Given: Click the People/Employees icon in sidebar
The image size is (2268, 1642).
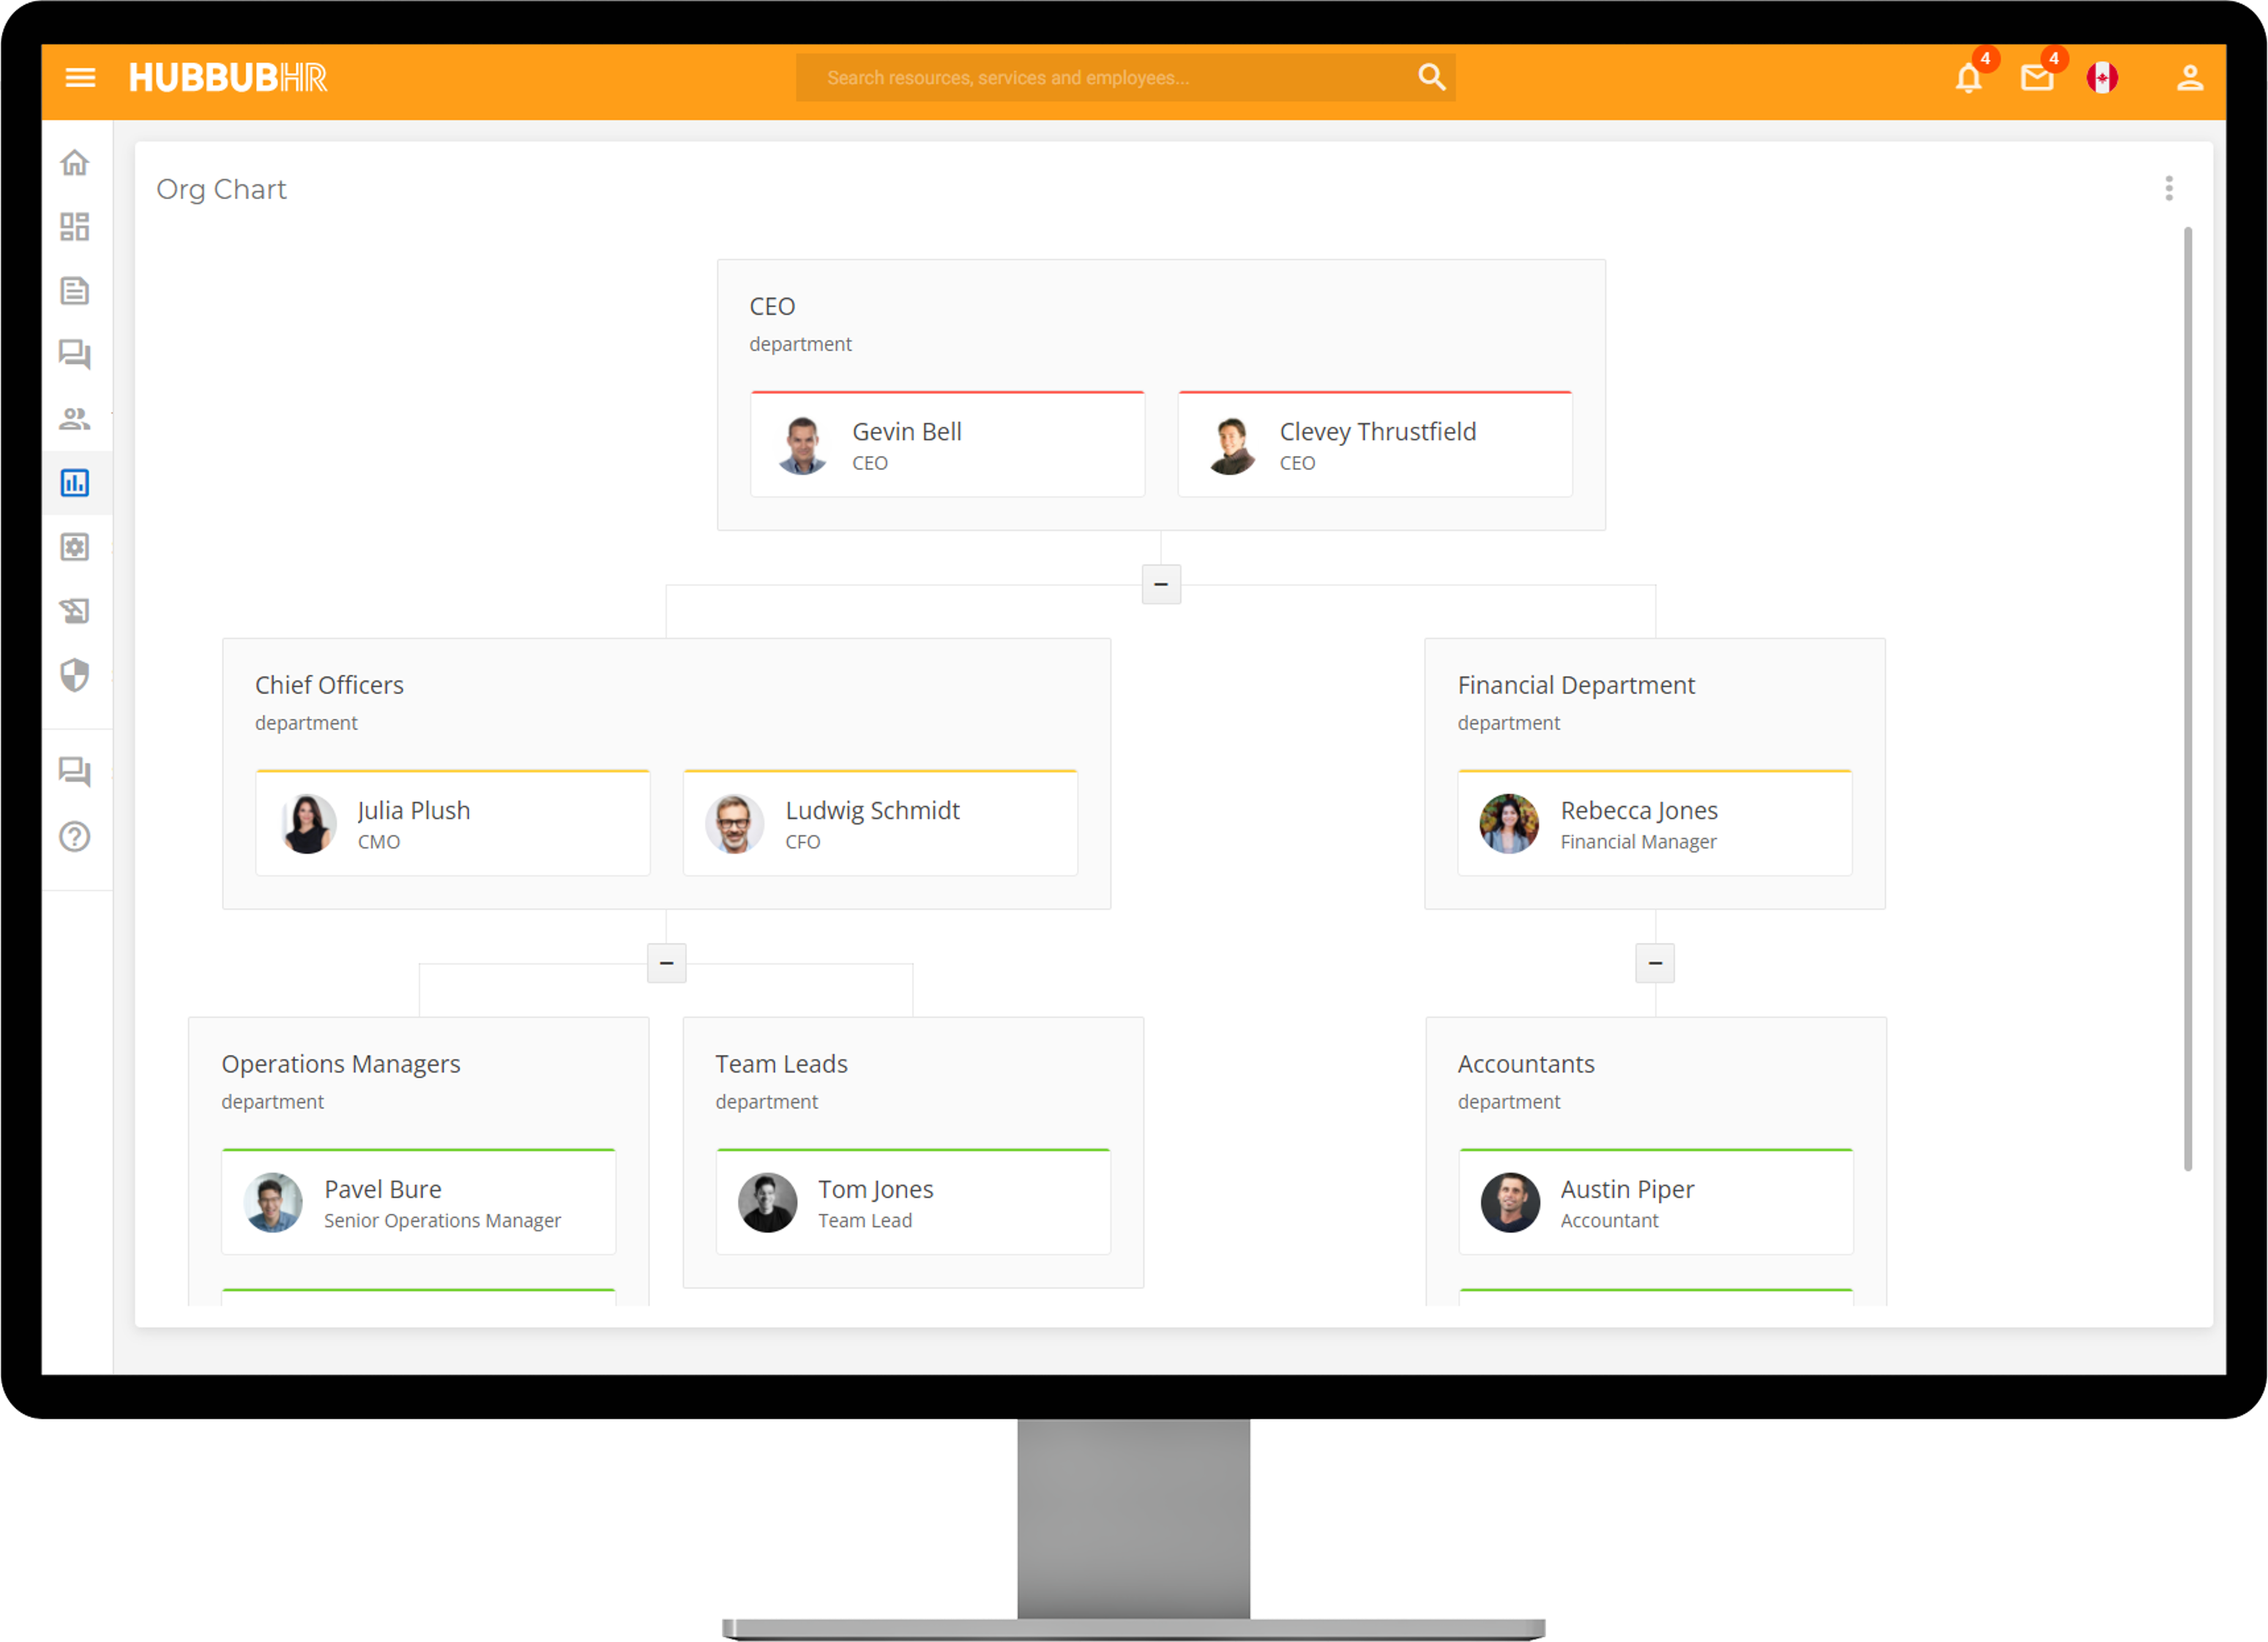Looking at the screenshot, I should click(75, 419).
